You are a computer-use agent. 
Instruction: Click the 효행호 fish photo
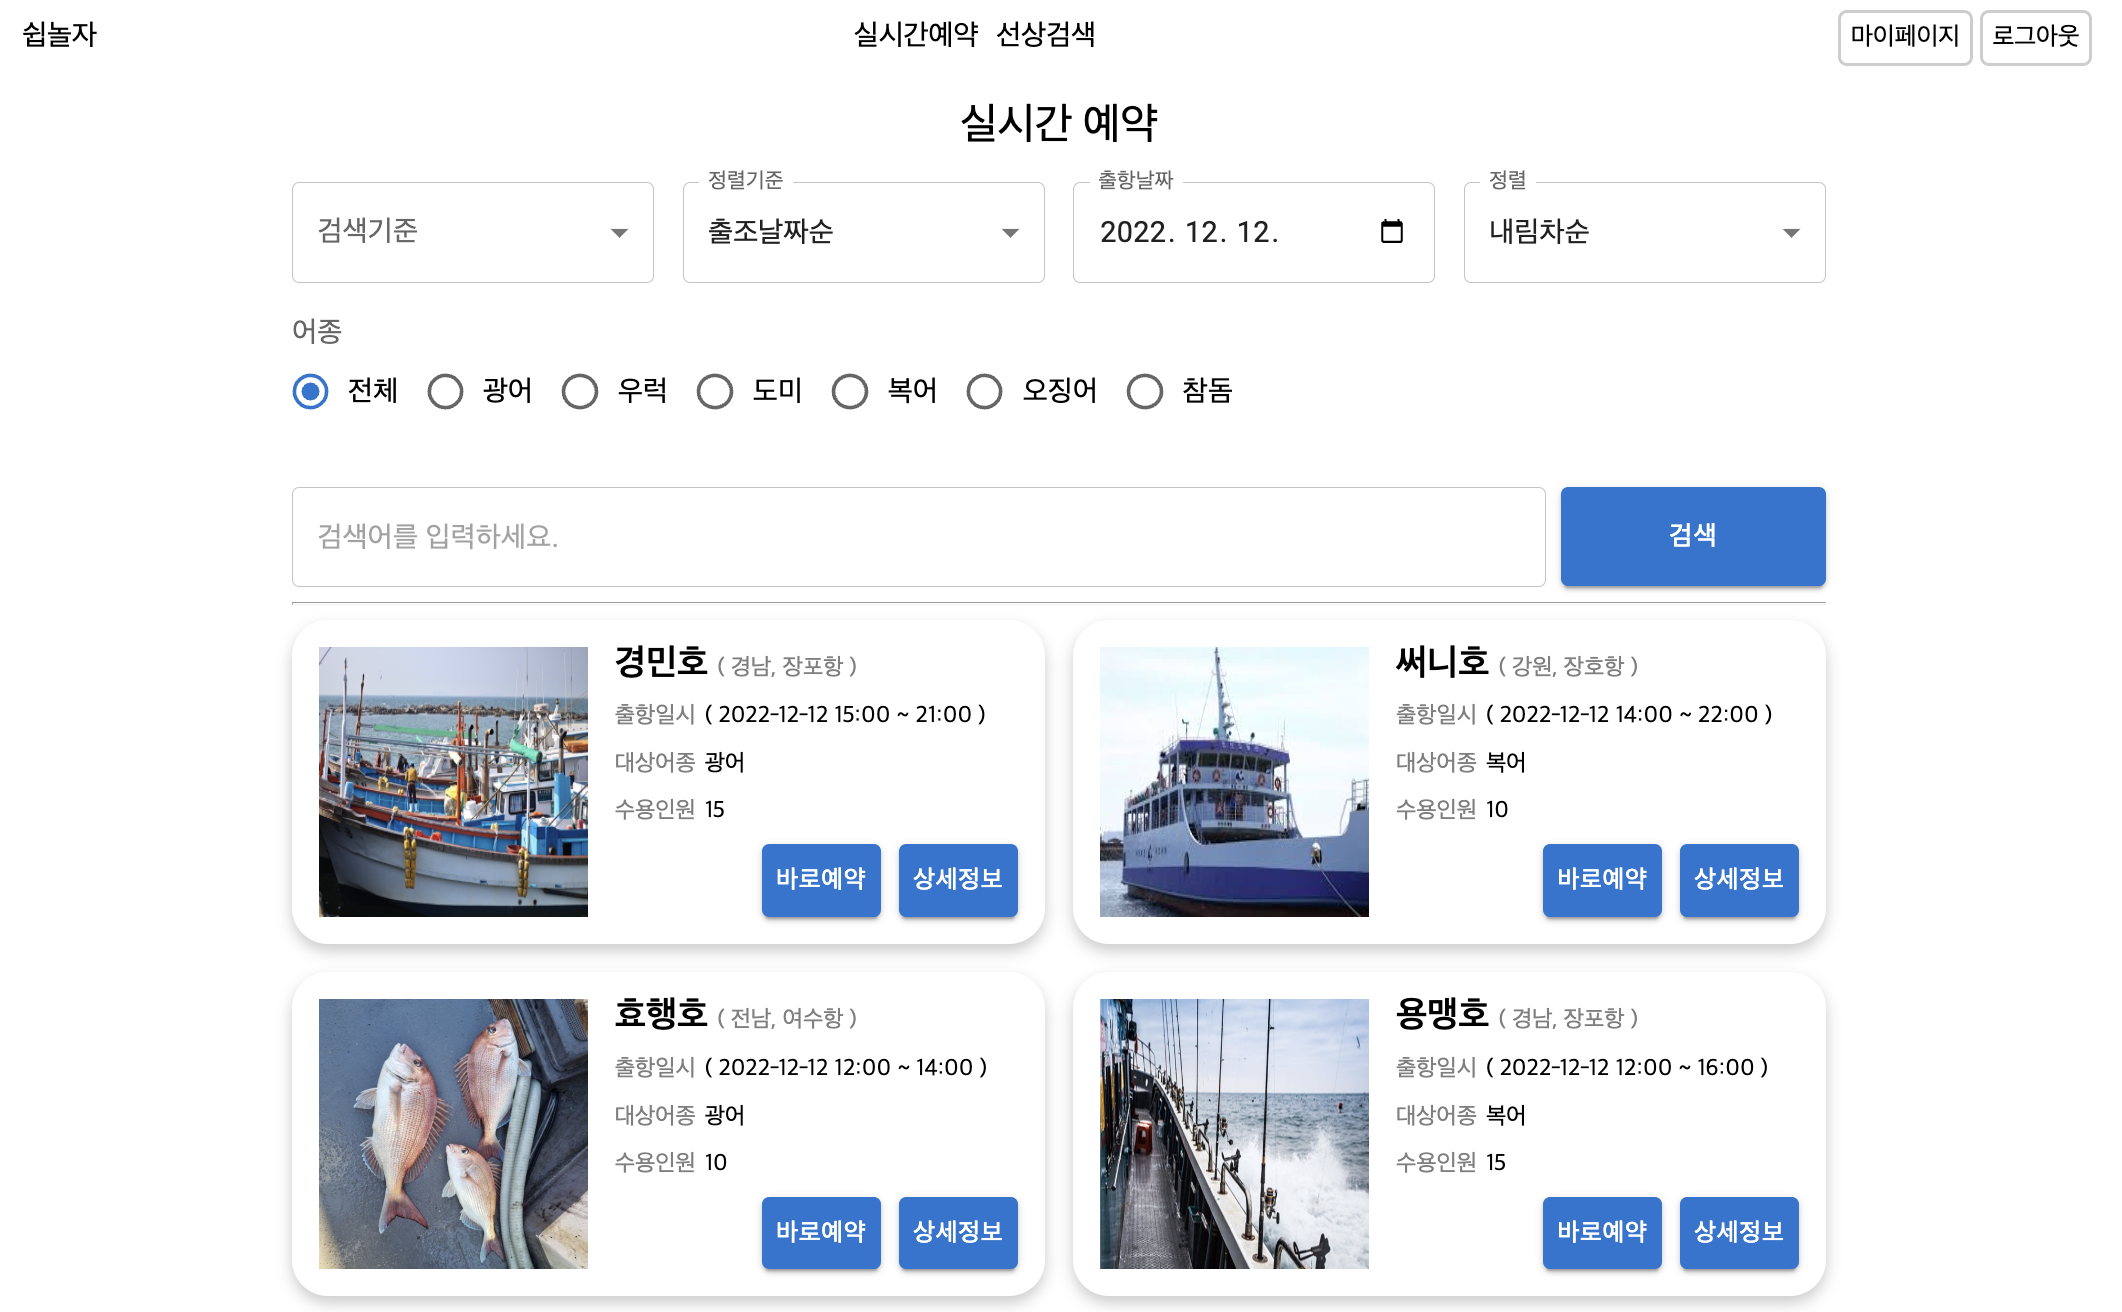(x=453, y=1133)
